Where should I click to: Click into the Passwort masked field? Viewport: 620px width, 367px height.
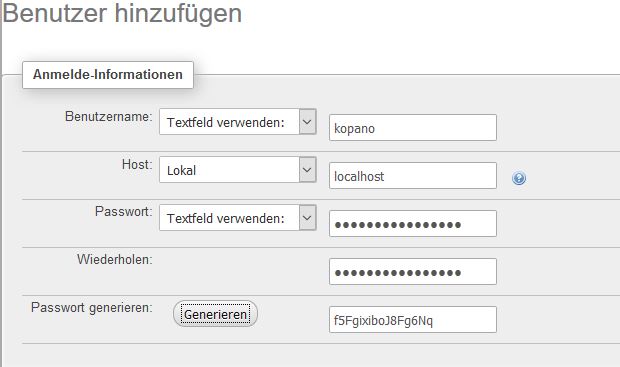tap(413, 223)
